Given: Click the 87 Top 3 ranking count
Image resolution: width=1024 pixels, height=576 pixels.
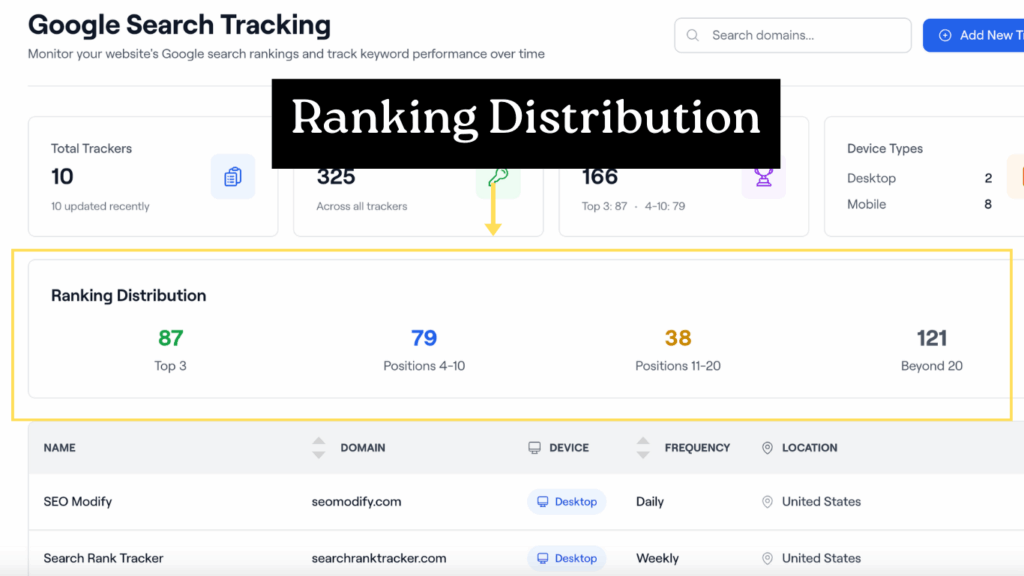Looking at the screenshot, I should point(170,338).
